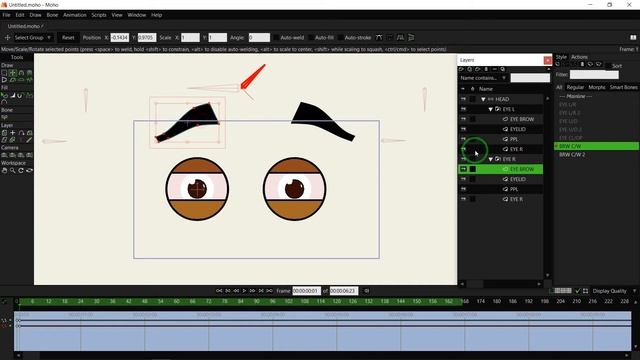Select the Mainline entry in Actions

576,96
